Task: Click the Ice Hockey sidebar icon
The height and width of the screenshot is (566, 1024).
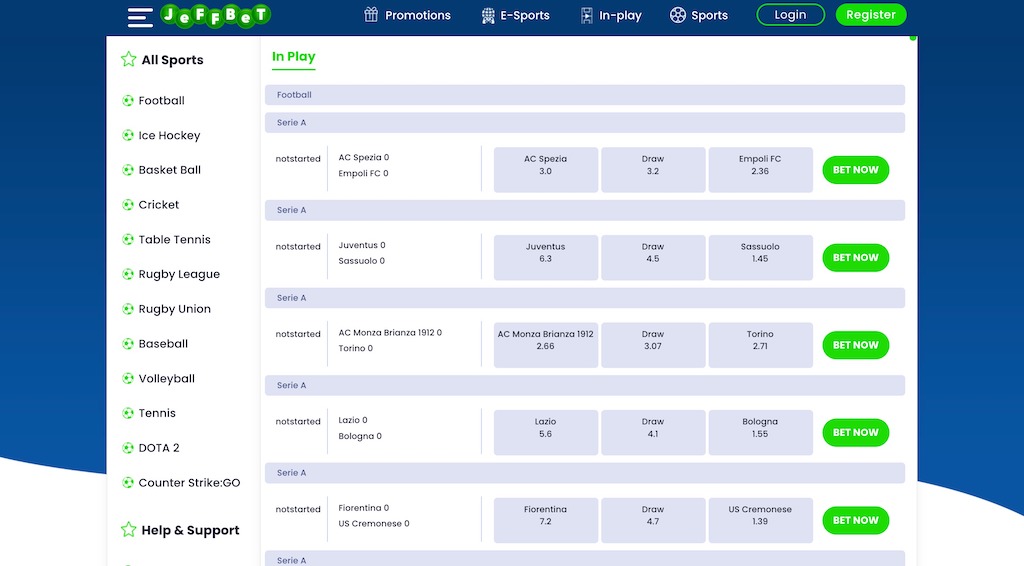Action: (x=128, y=135)
